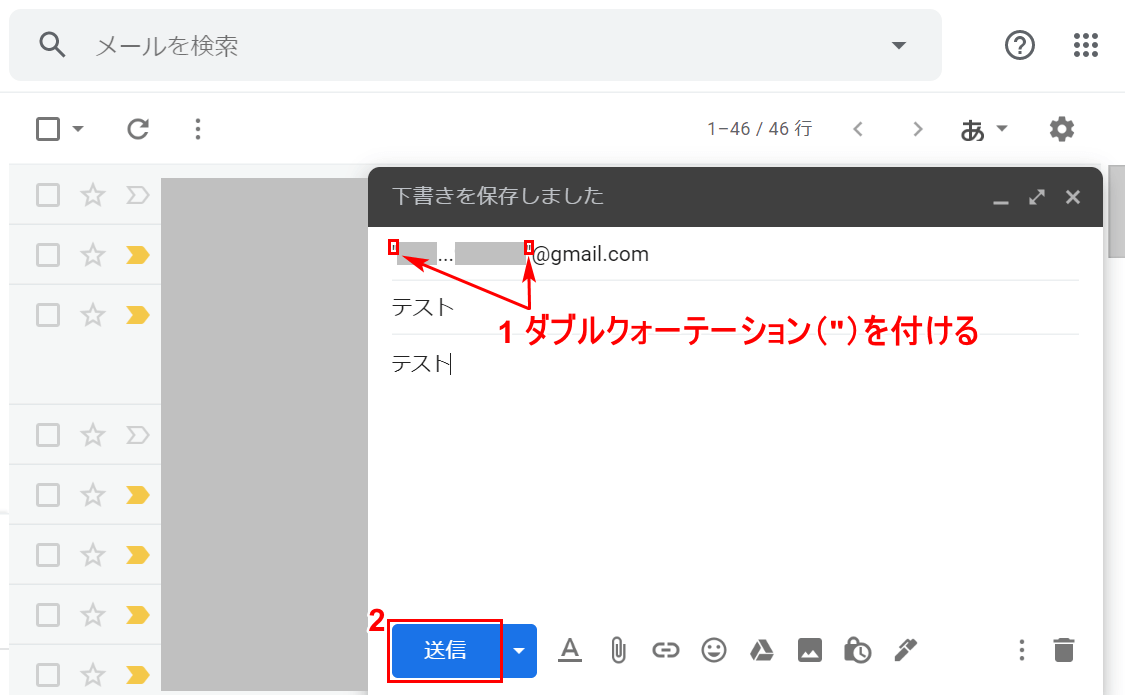1125x695 pixels.
Task: Pop out compose to full screen
Action: tap(1037, 197)
